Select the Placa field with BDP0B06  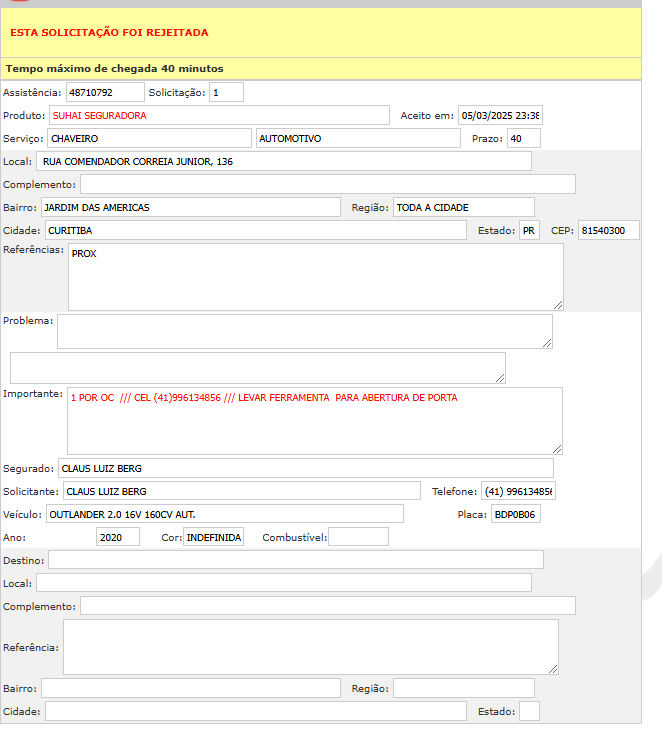pyautogui.click(x=515, y=514)
